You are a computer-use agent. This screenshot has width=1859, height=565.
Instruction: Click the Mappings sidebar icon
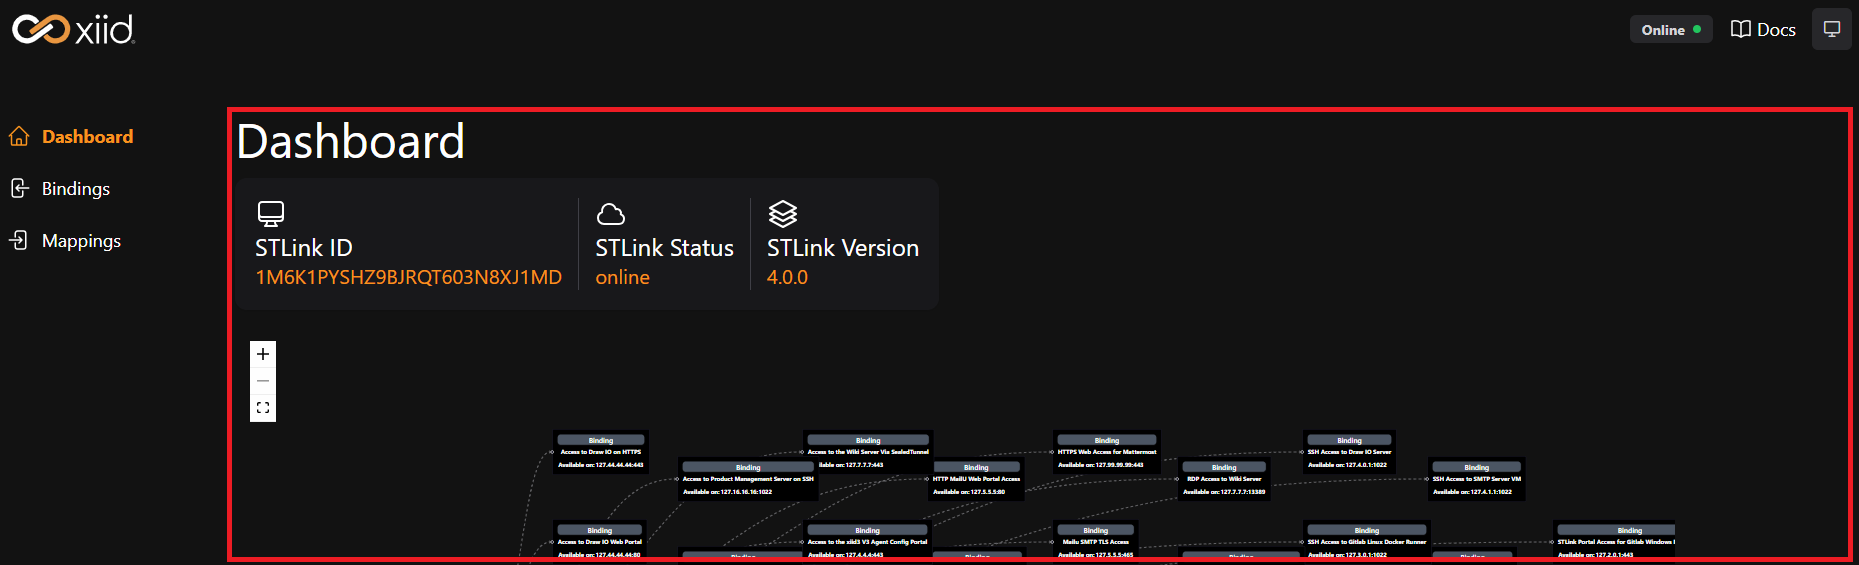[19, 241]
